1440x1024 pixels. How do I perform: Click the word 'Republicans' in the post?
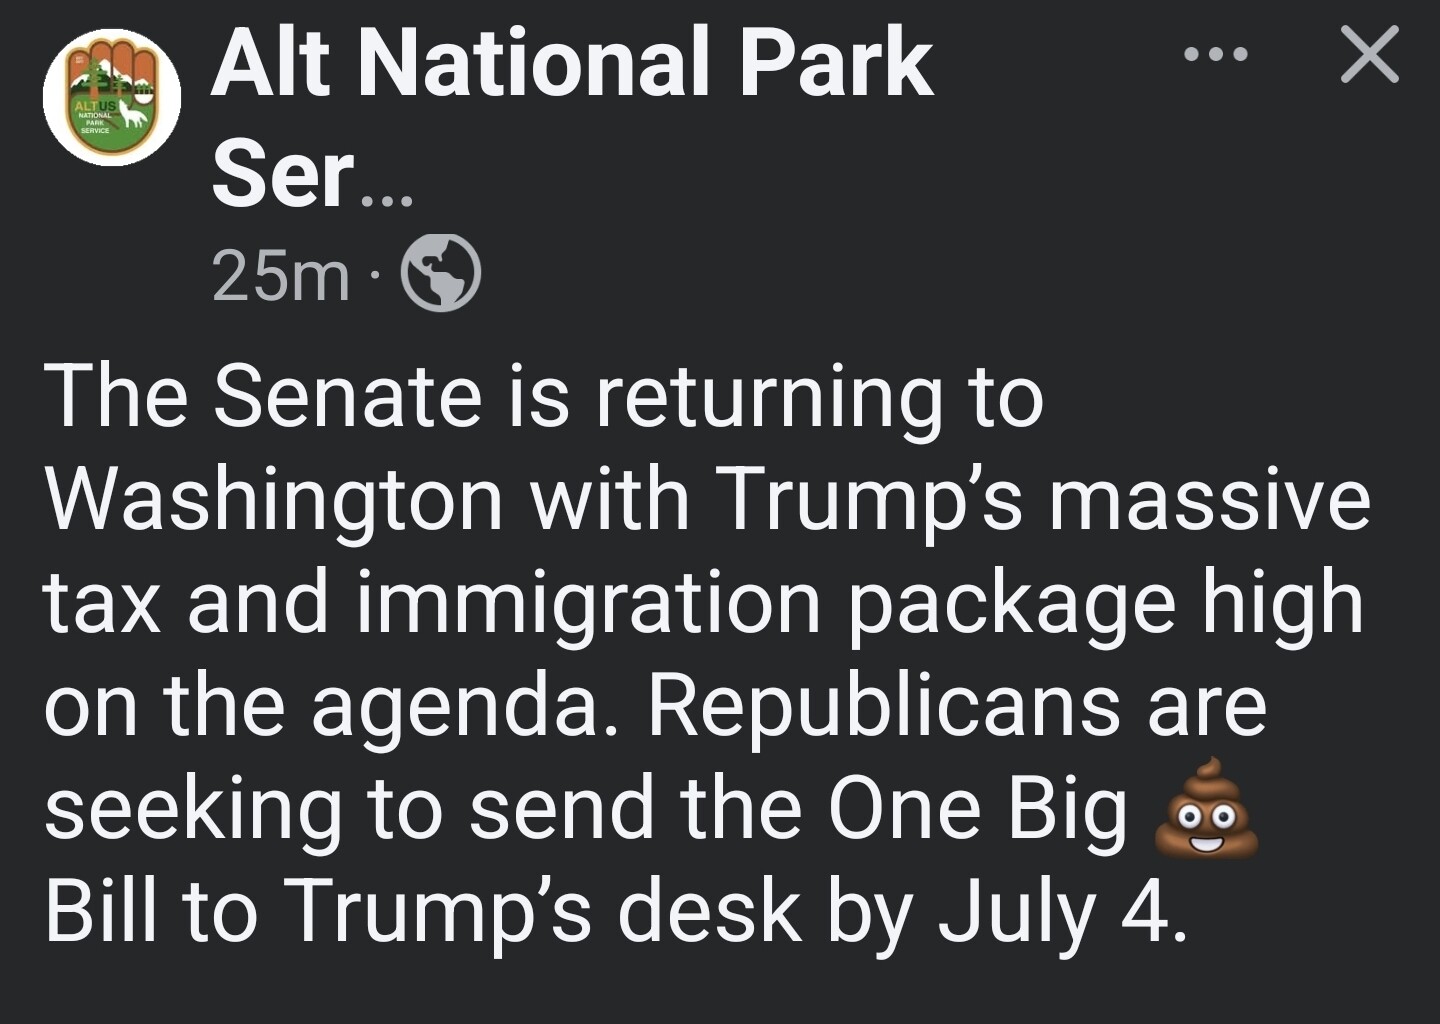(884, 706)
